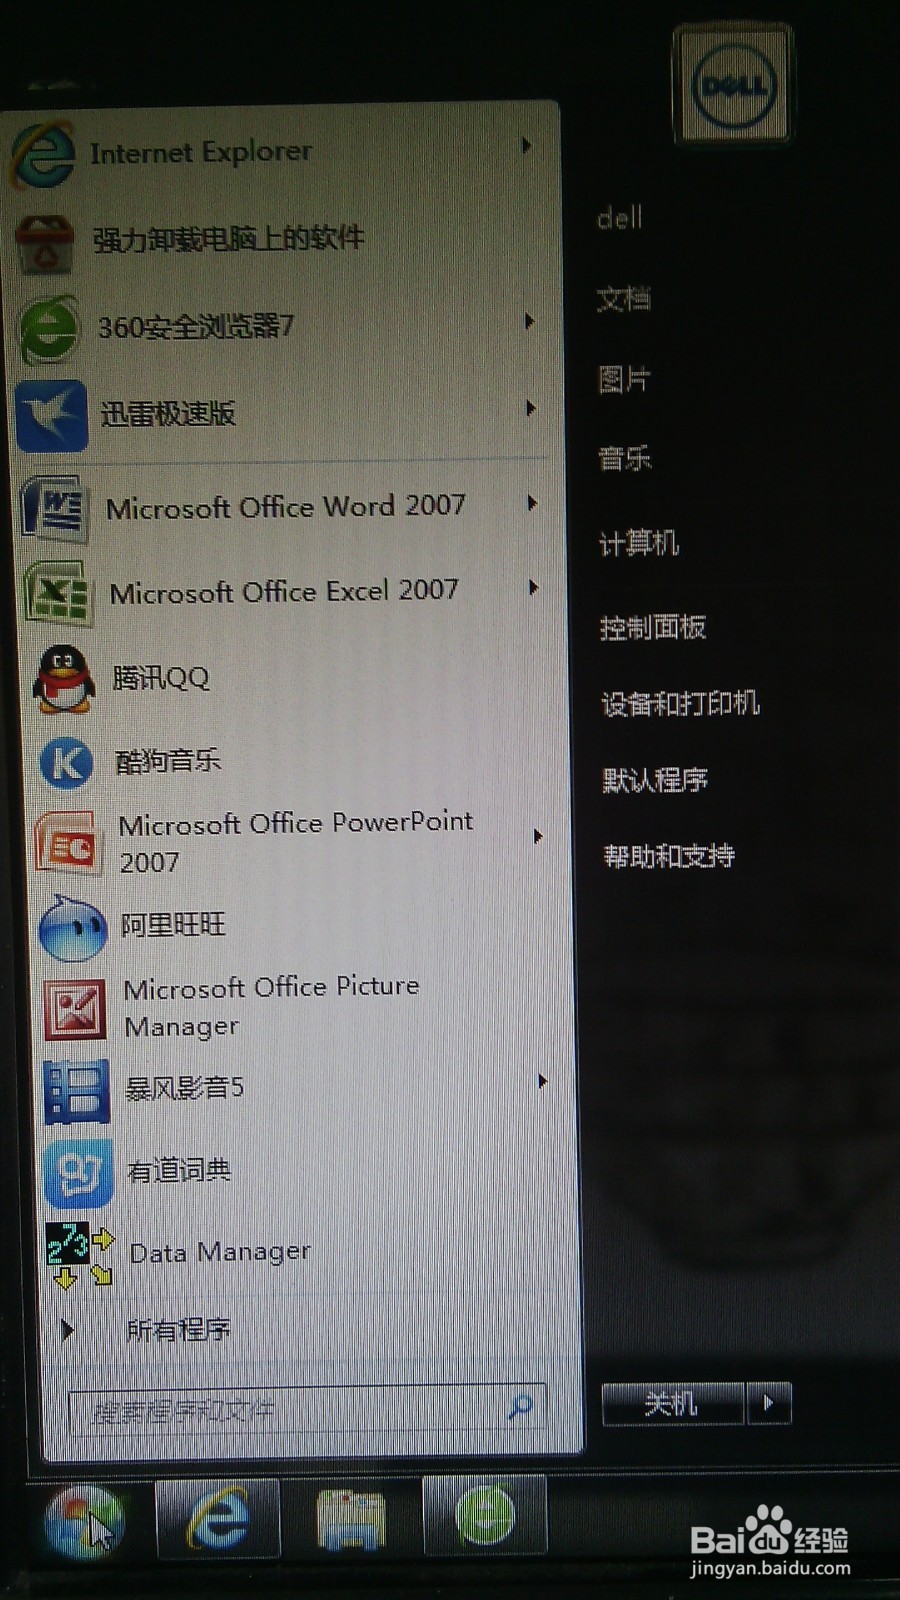The width and height of the screenshot is (900, 1600).
Task: Open Word 2007 via its icon
Action: [55, 508]
